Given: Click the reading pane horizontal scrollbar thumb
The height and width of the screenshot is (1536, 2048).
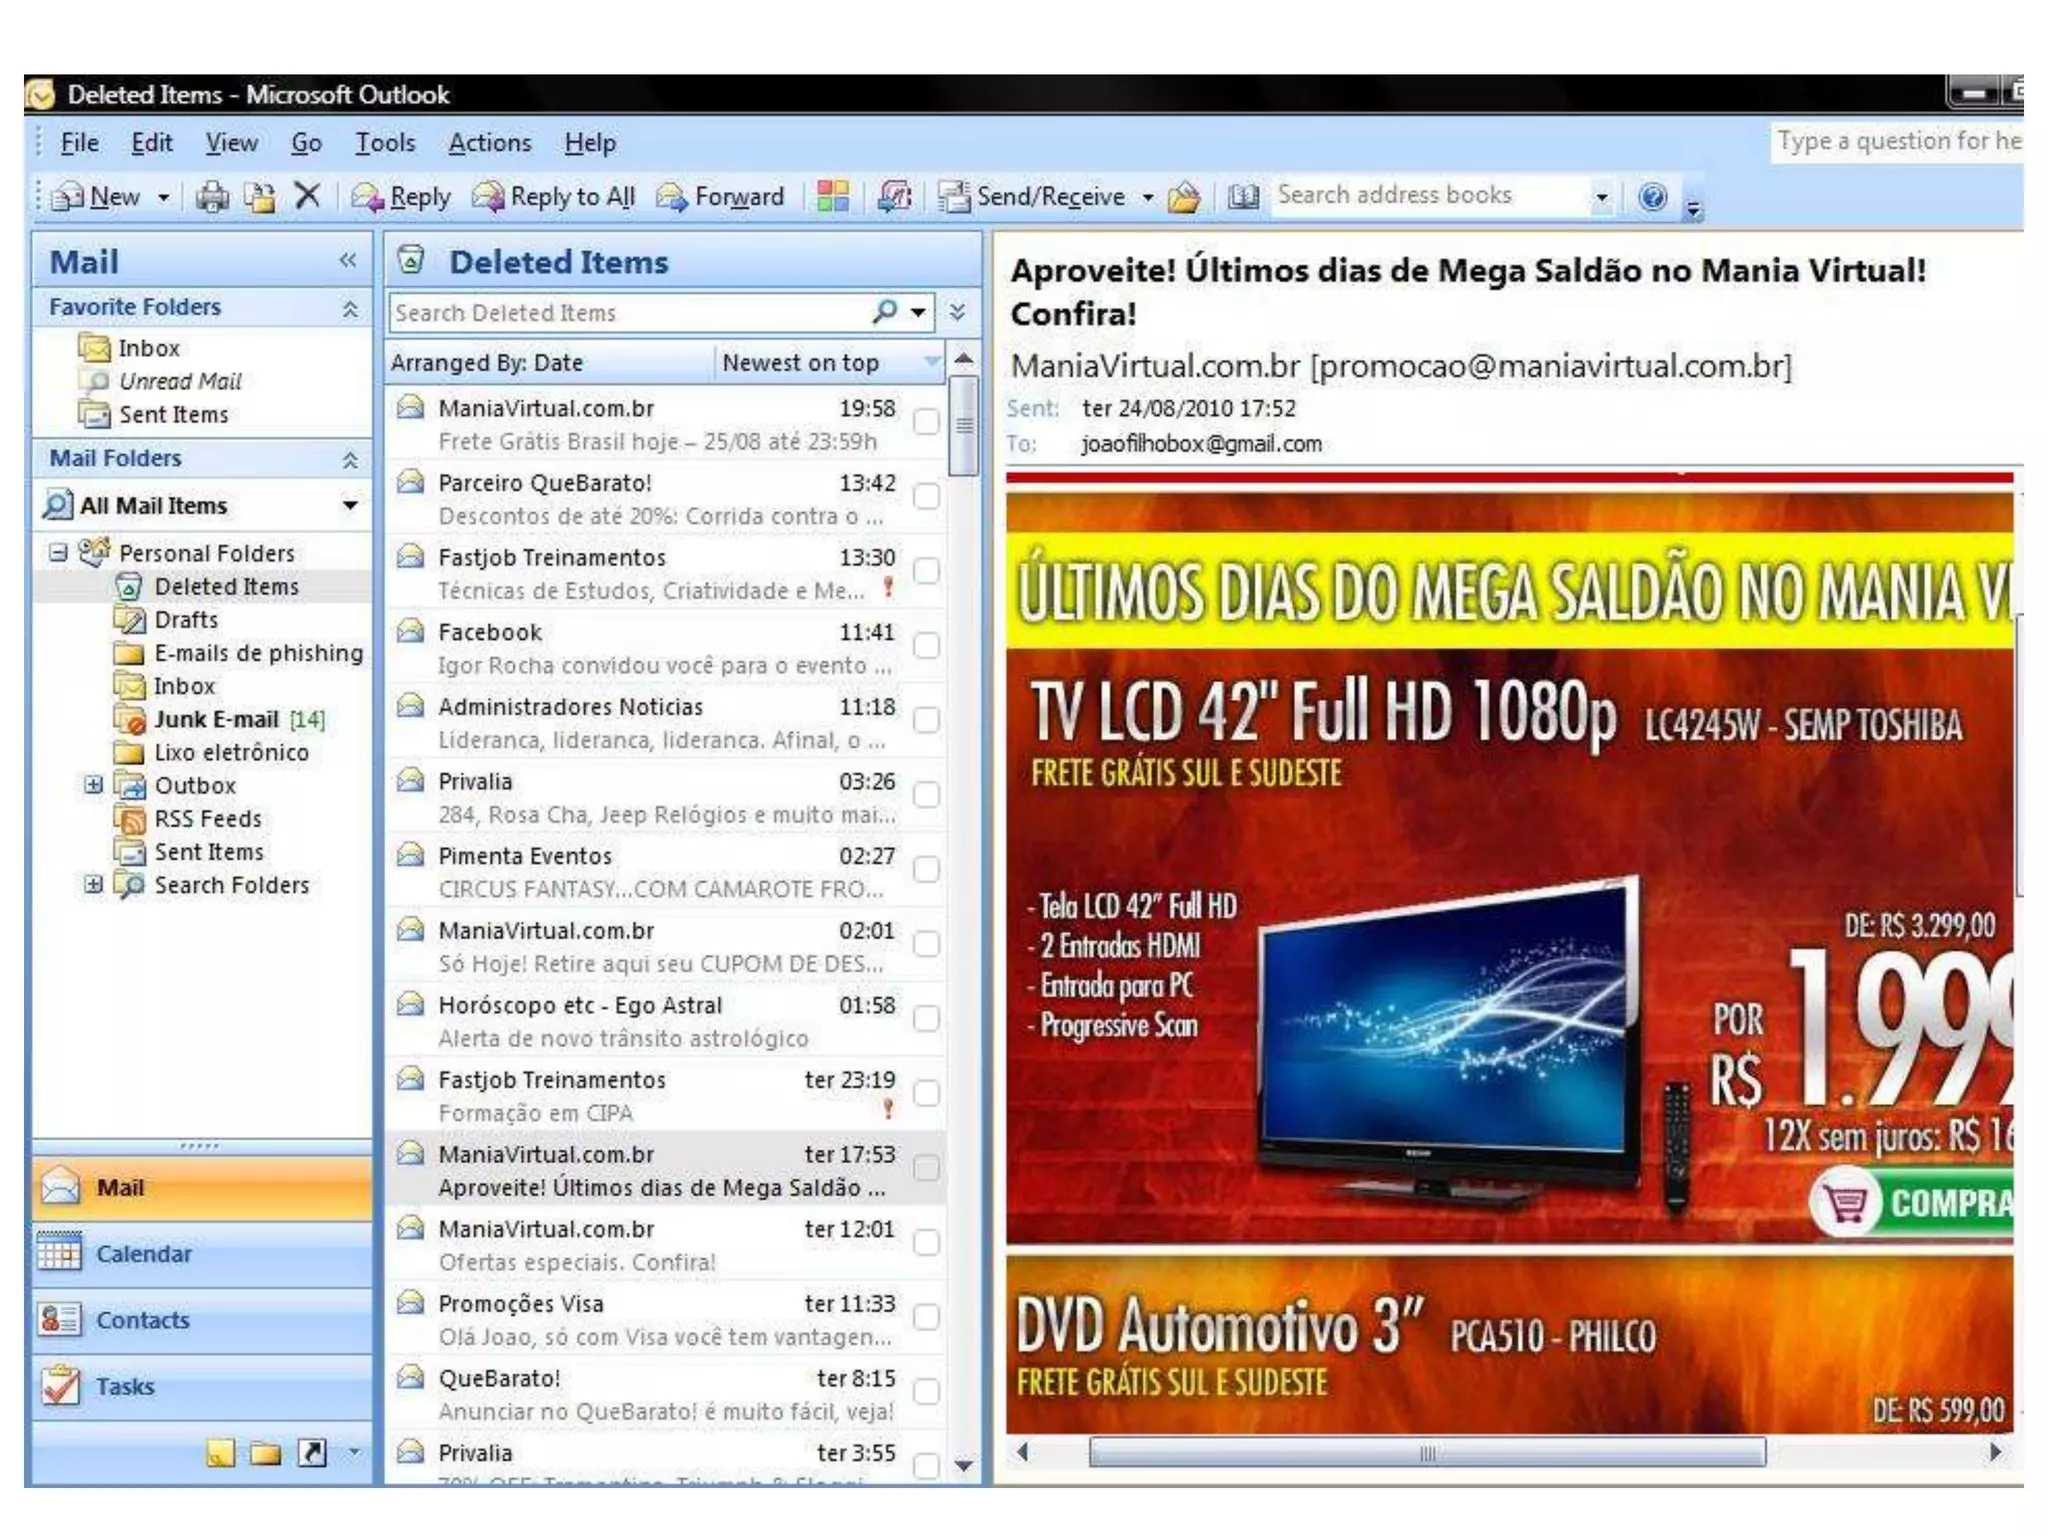Looking at the screenshot, I should click(1426, 1452).
